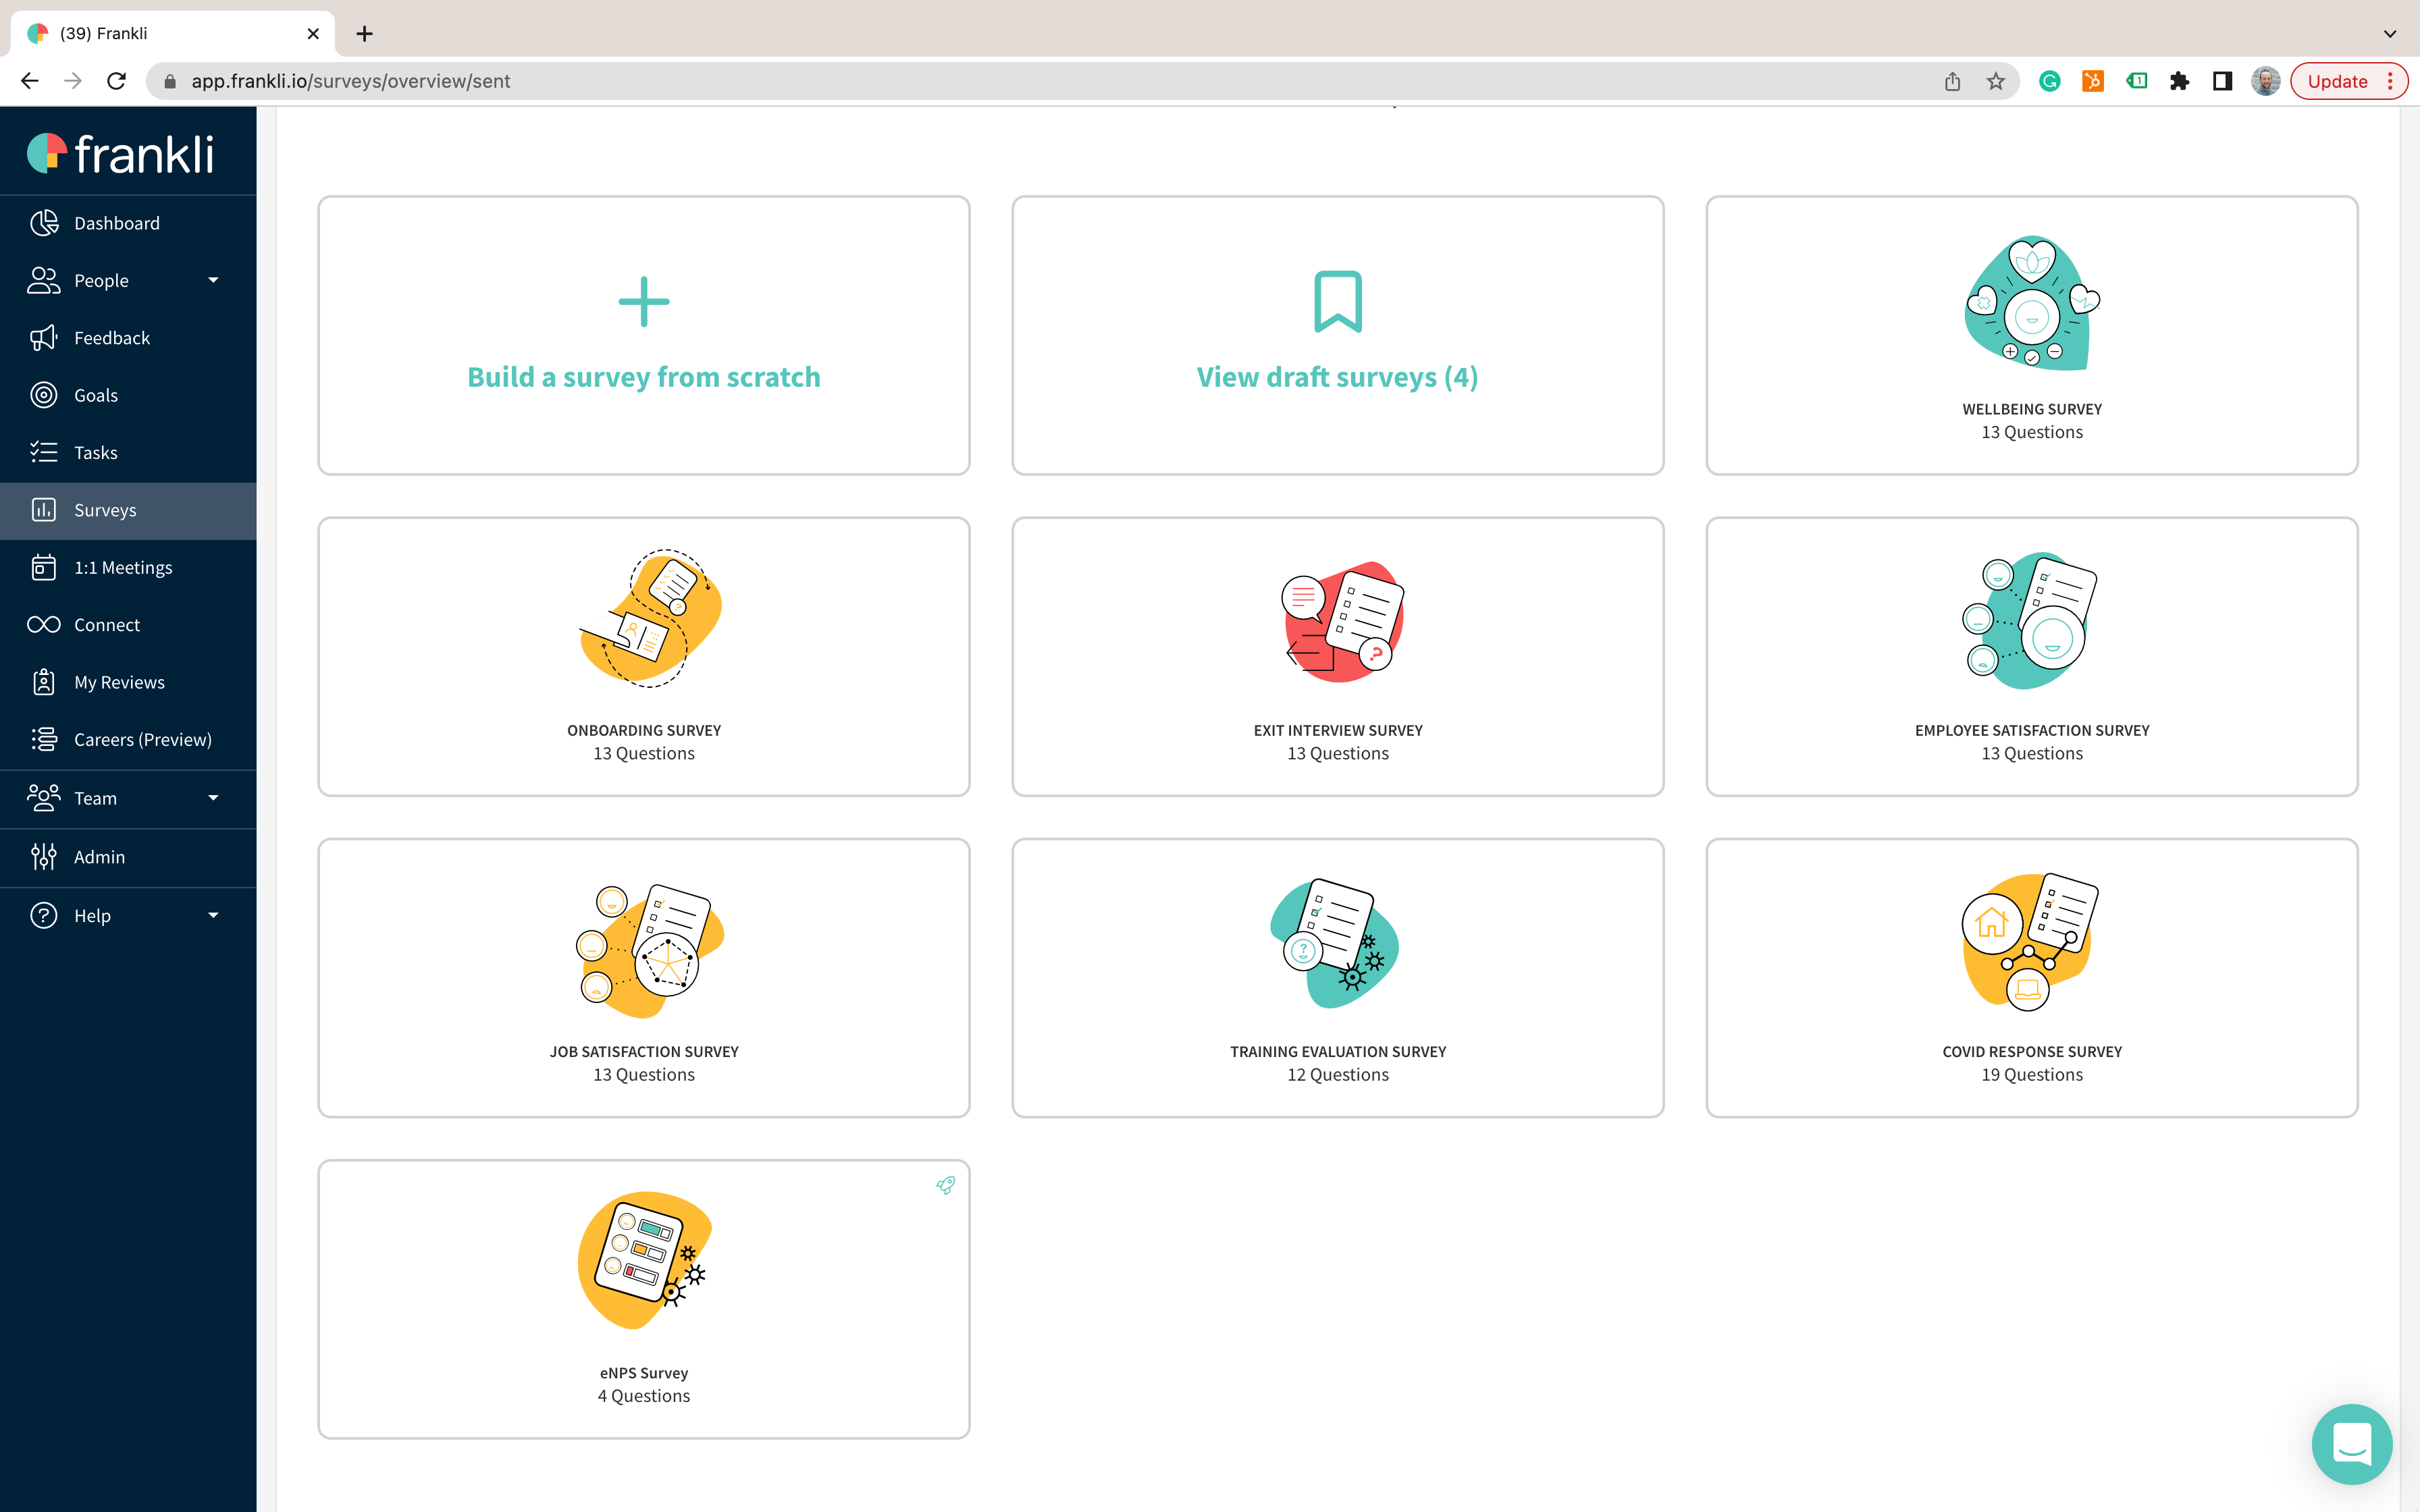Open the tab search chevron
The image size is (2420, 1512).
click(x=2390, y=34)
